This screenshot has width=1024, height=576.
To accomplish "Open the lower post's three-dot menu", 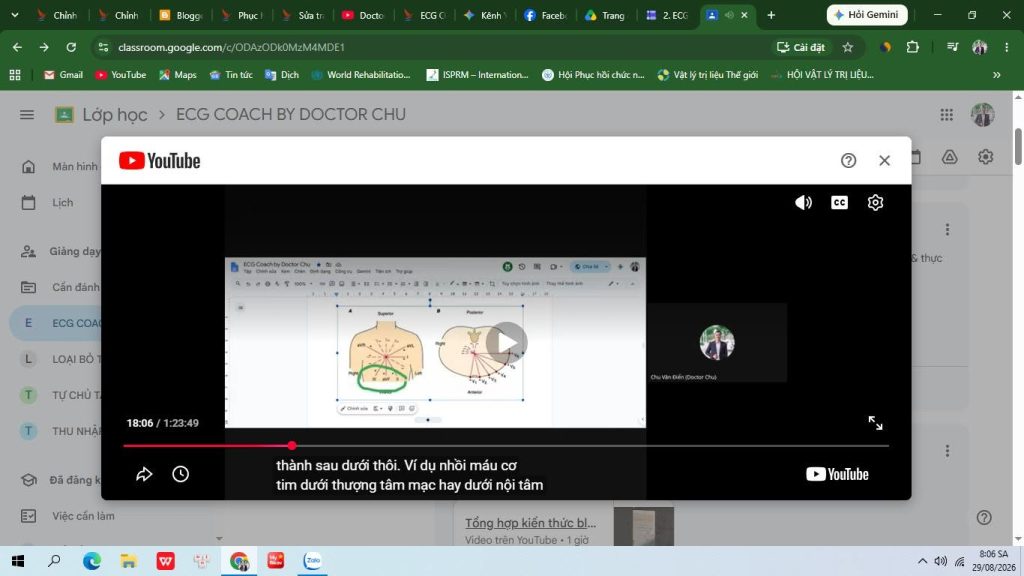I will click(x=947, y=451).
